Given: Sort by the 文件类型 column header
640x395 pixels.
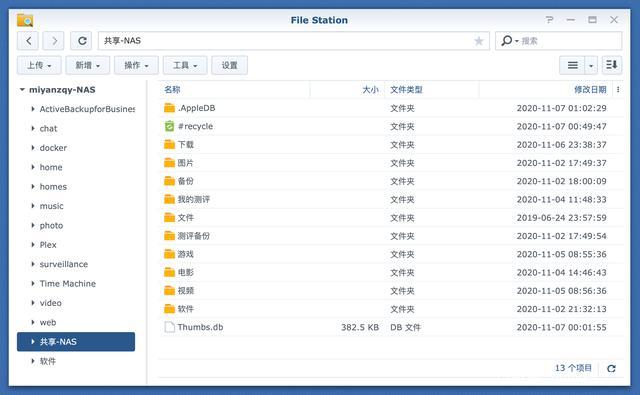Looking at the screenshot, I should [x=406, y=89].
